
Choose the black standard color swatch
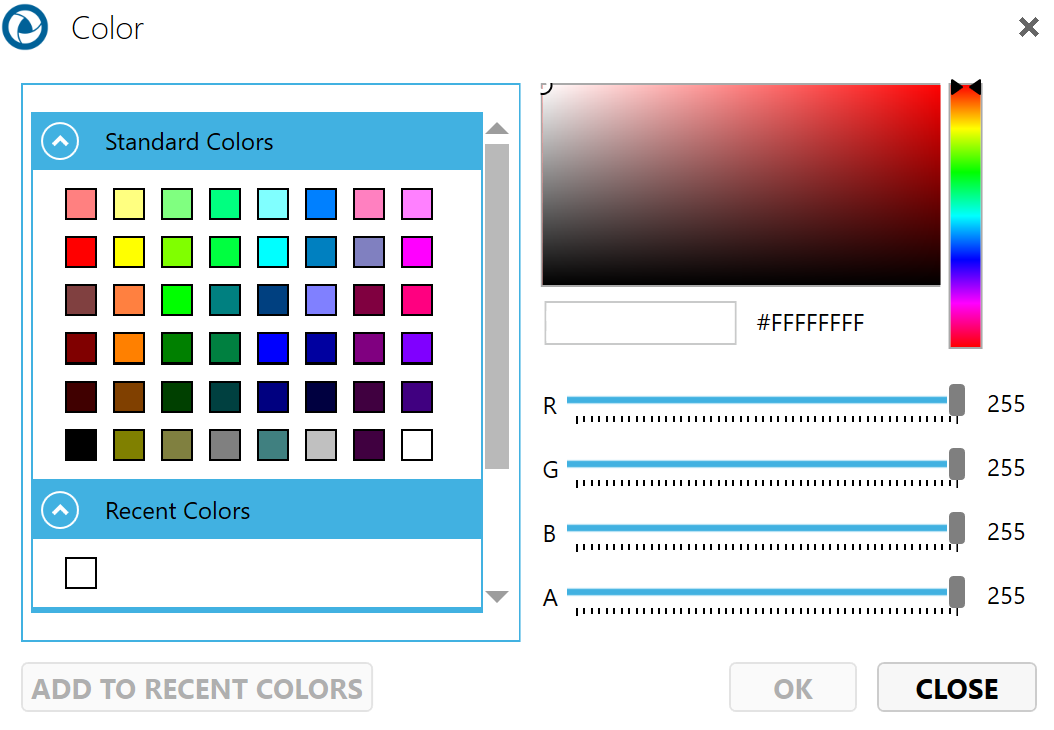(81, 445)
